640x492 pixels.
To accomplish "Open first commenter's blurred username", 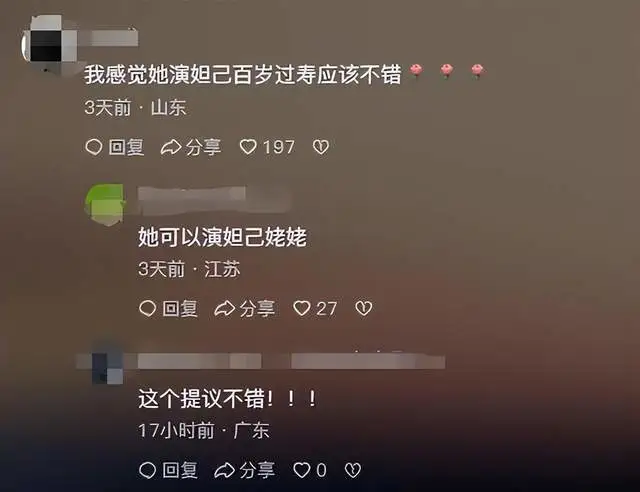I will click(x=108, y=38).
